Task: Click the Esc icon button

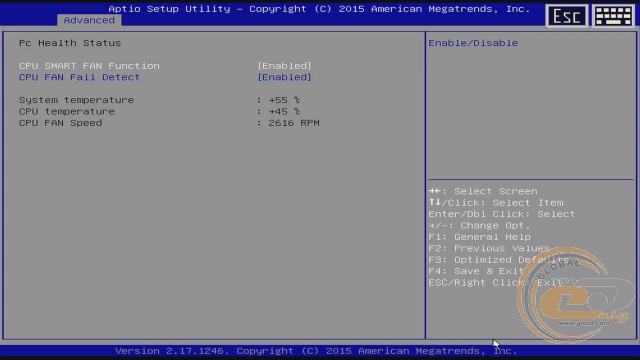Action: click(567, 16)
